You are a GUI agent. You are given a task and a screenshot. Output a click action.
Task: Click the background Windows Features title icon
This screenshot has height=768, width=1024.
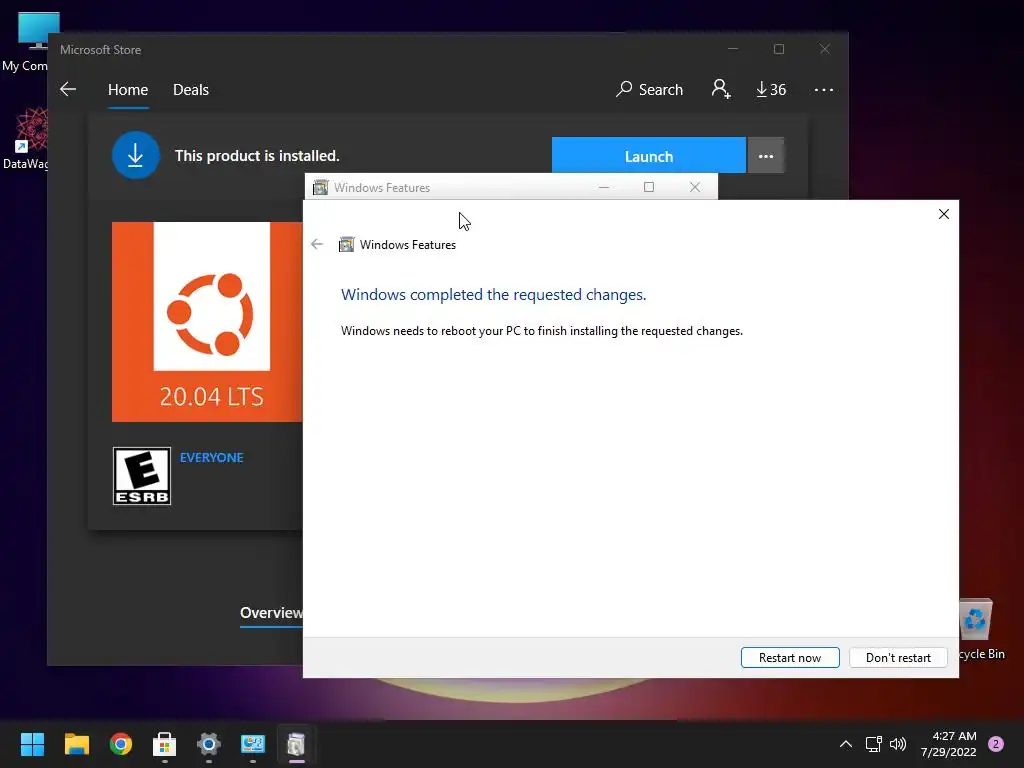(321, 188)
